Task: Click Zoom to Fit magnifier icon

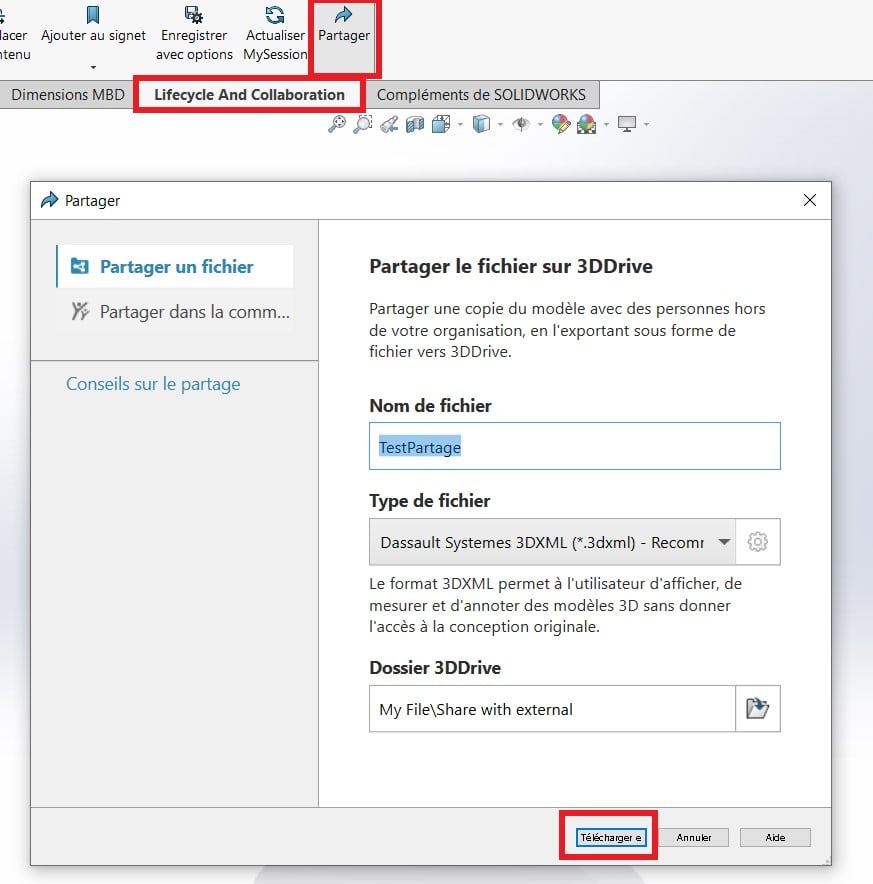Action: point(337,124)
